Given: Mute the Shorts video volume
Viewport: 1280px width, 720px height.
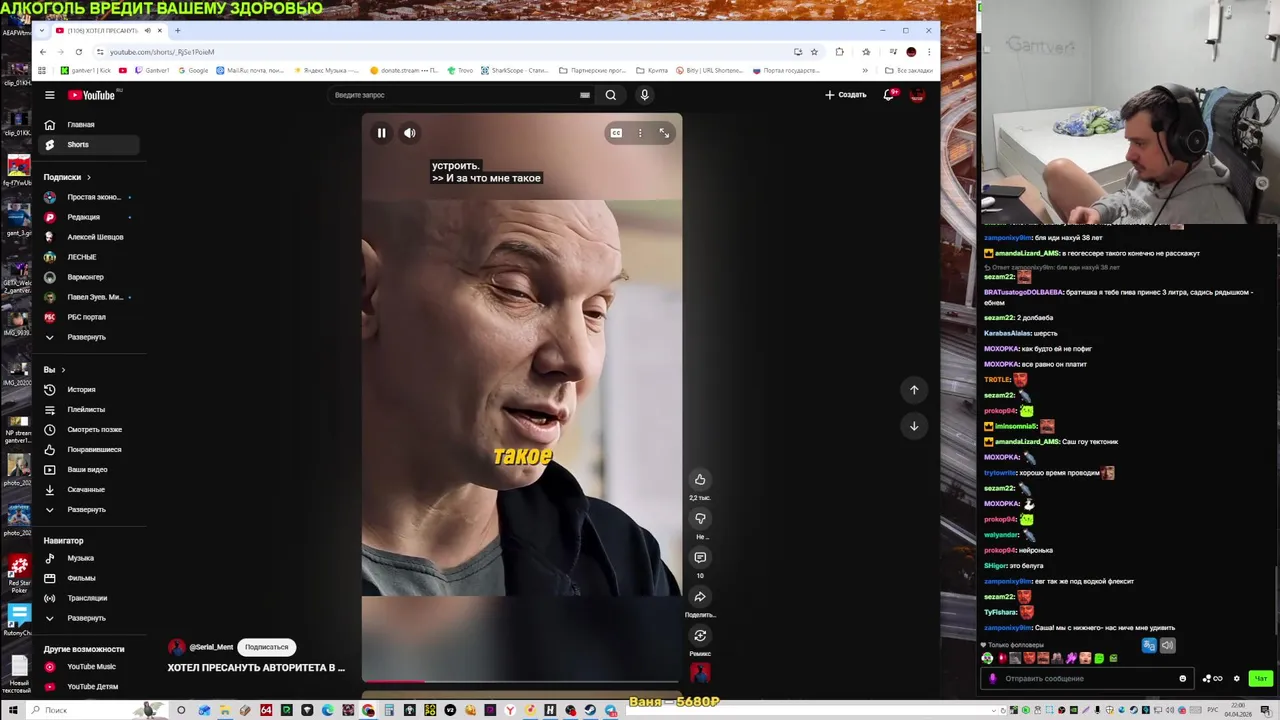Looking at the screenshot, I should coord(410,133).
